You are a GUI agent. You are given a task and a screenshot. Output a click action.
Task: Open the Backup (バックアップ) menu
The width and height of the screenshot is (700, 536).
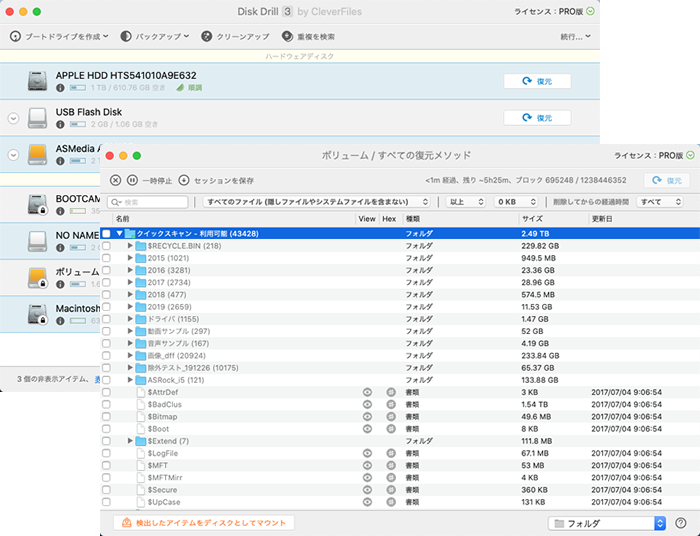[154, 37]
